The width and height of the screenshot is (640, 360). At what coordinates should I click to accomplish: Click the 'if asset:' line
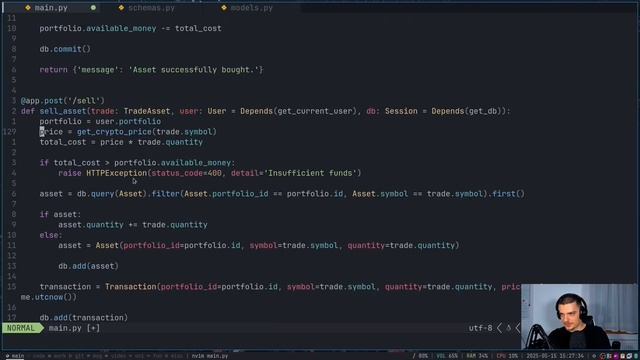click(60, 215)
